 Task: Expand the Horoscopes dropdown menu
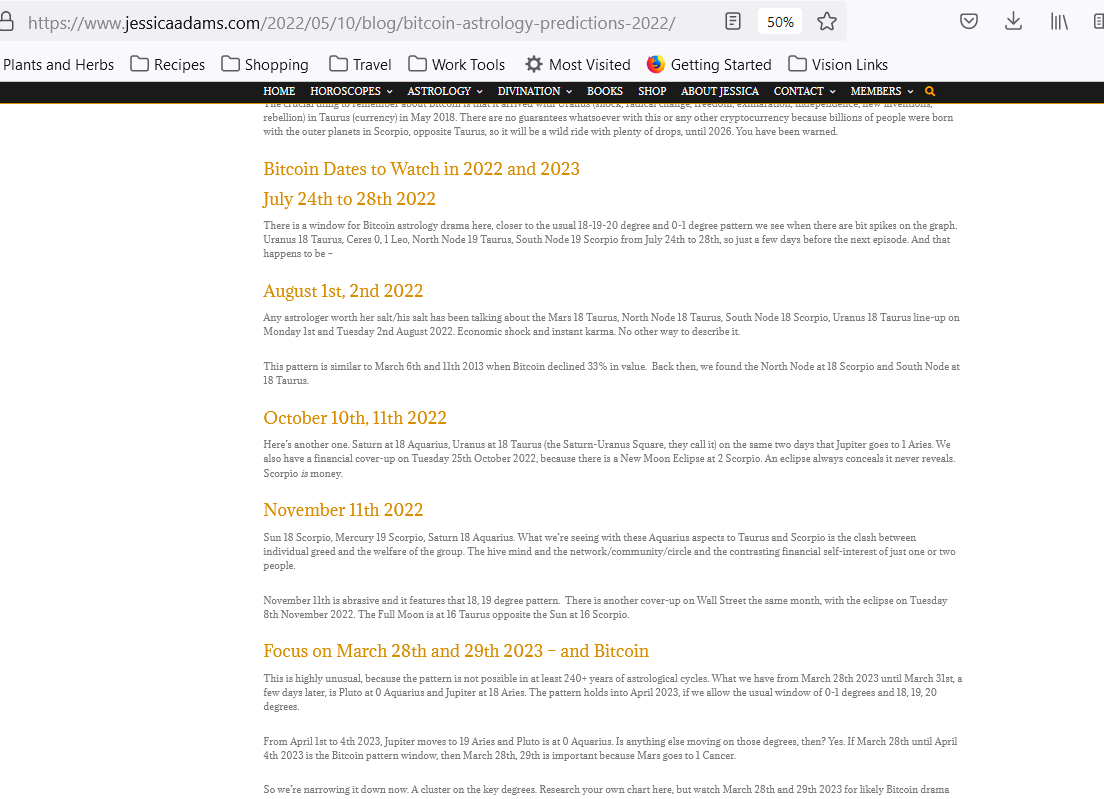tap(351, 91)
